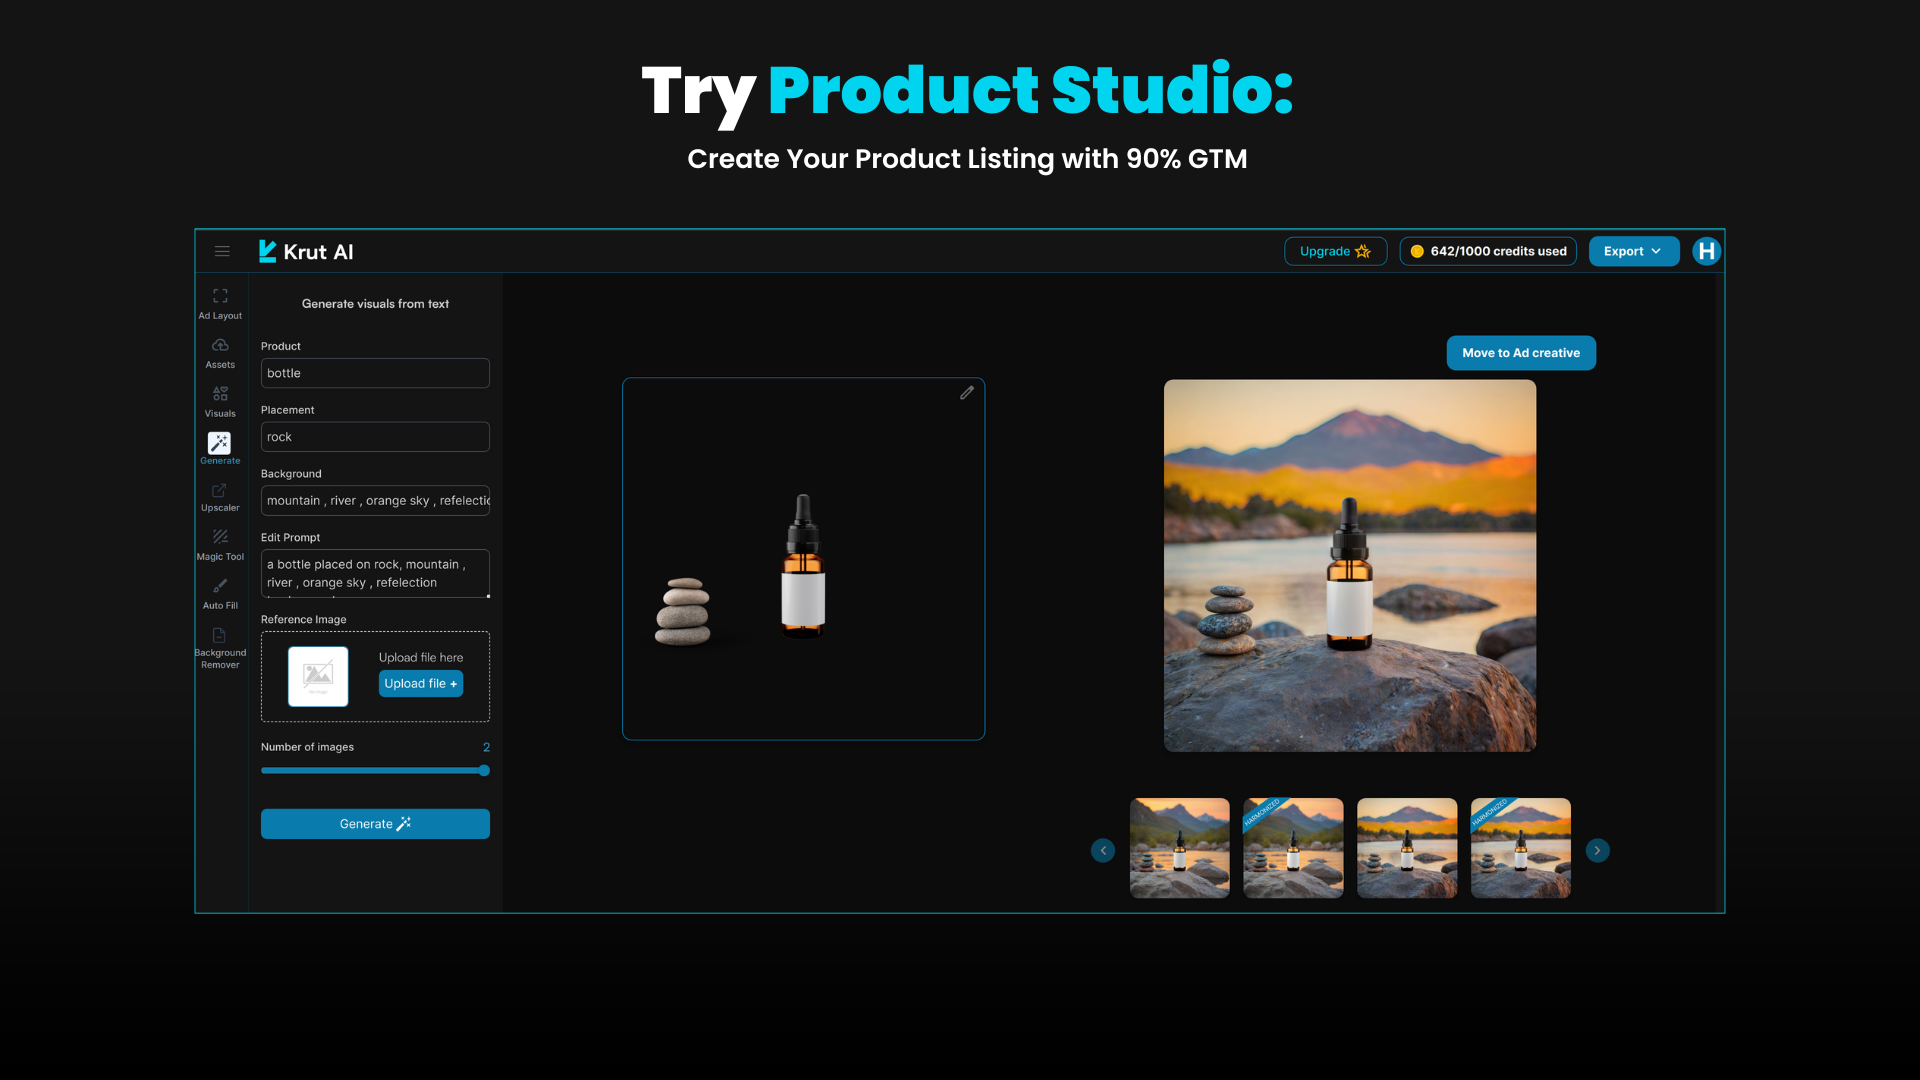
Task: Click the Generate button
Action: [x=375, y=823]
